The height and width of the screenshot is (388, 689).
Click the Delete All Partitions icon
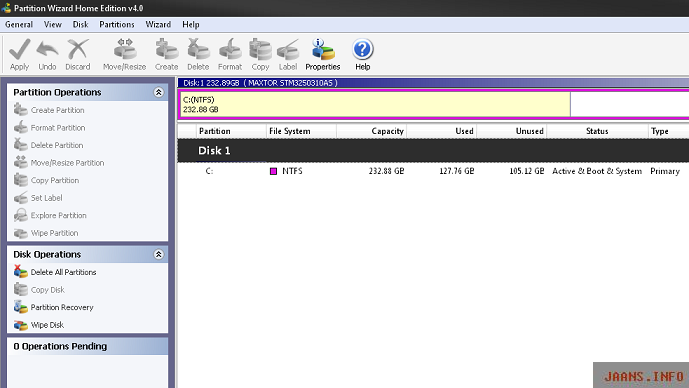(x=20, y=272)
